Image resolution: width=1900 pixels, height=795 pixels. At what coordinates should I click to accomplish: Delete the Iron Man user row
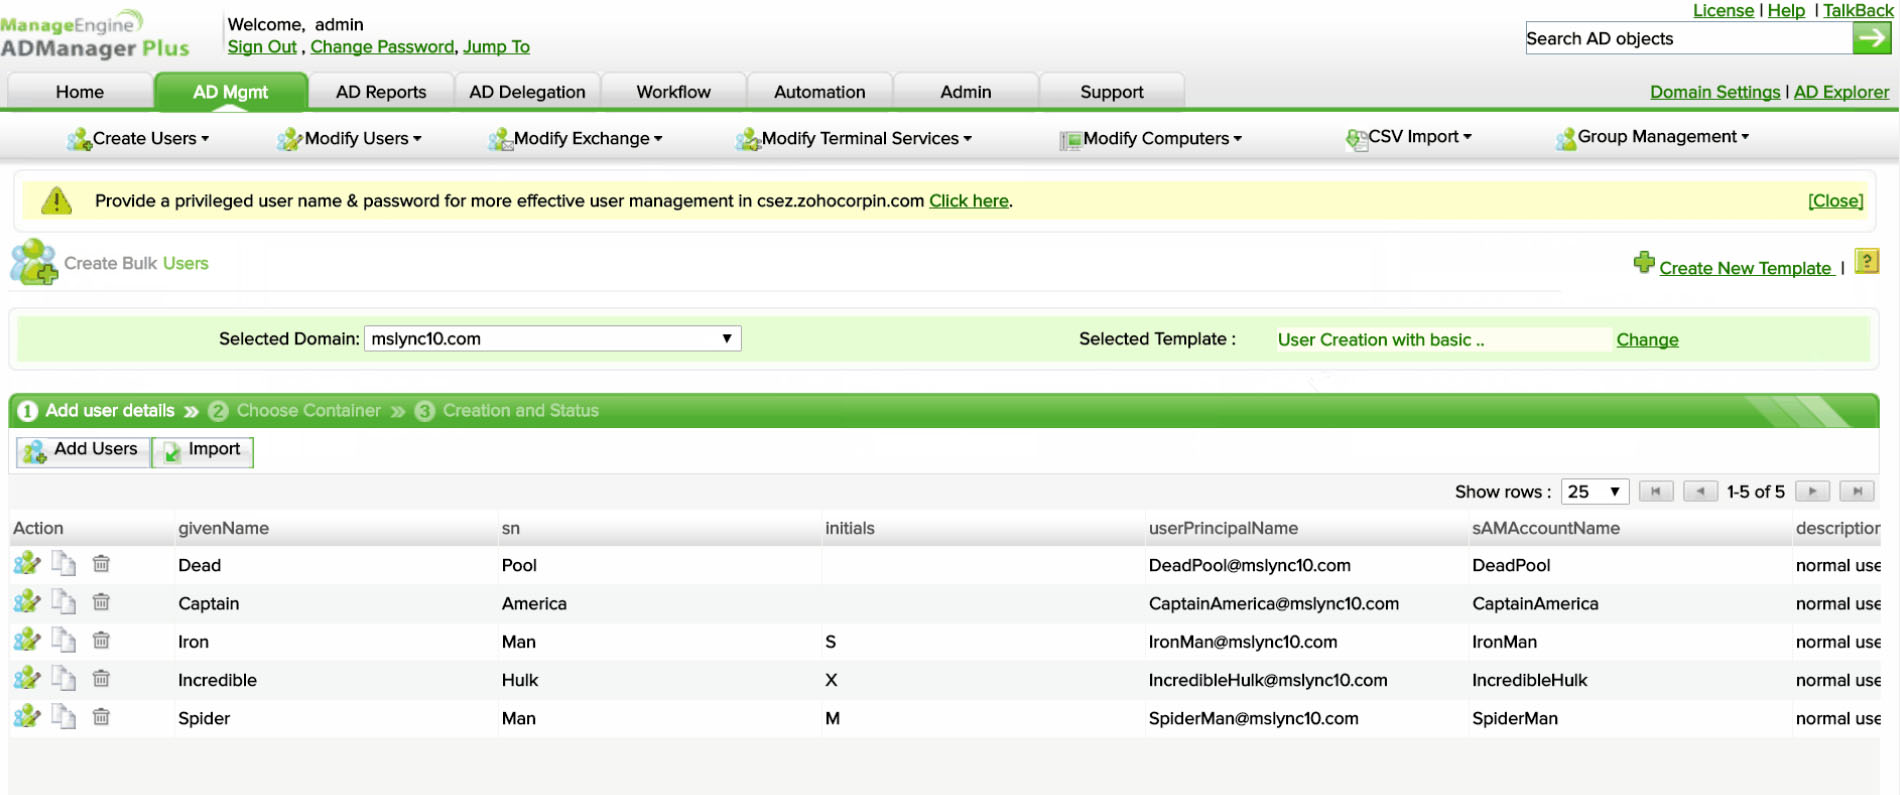(x=101, y=640)
